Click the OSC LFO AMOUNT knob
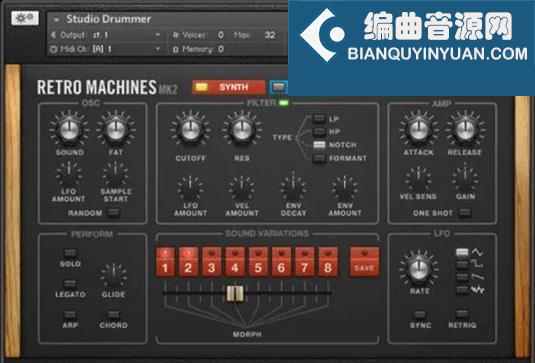Image resolution: width=535 pixels, height=363 pixels. tap(69, 176)
